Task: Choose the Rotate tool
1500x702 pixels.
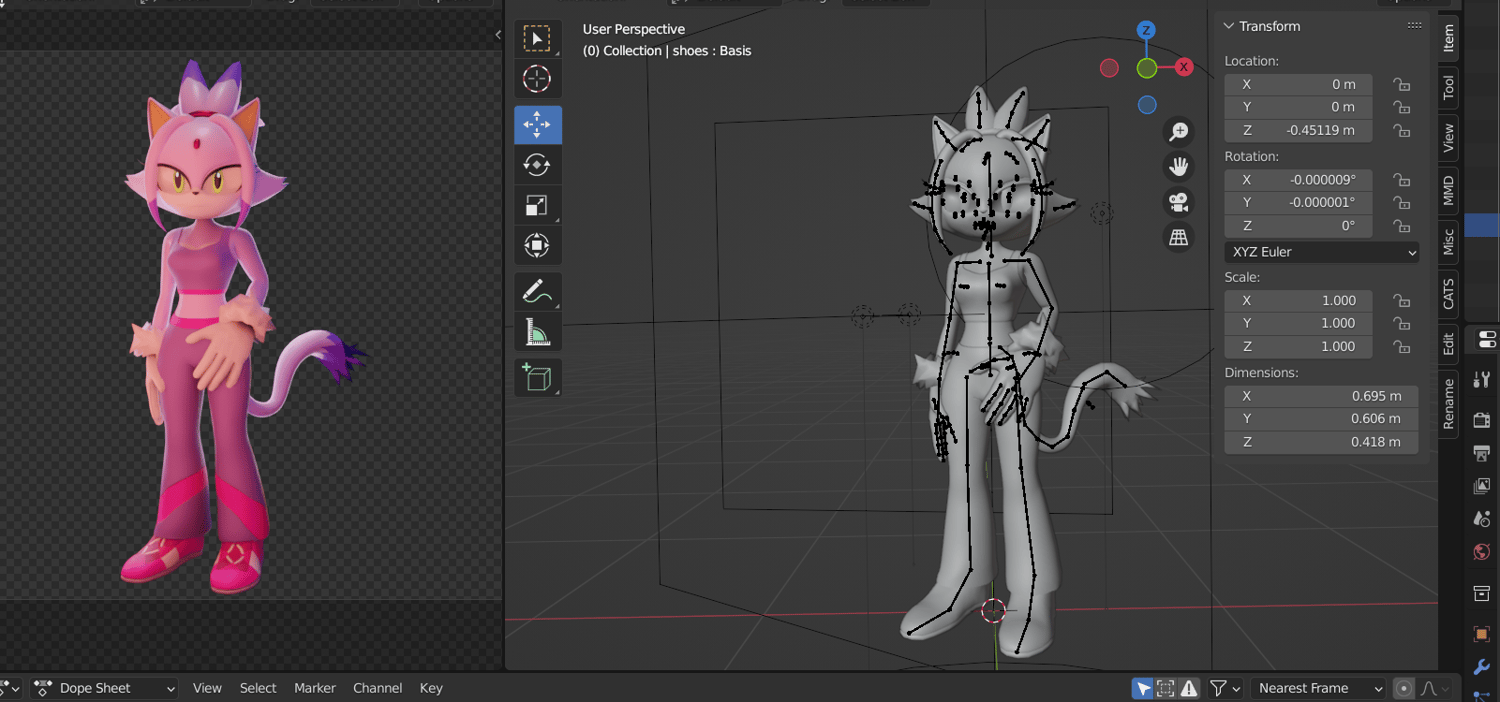Action: [538, 165]
